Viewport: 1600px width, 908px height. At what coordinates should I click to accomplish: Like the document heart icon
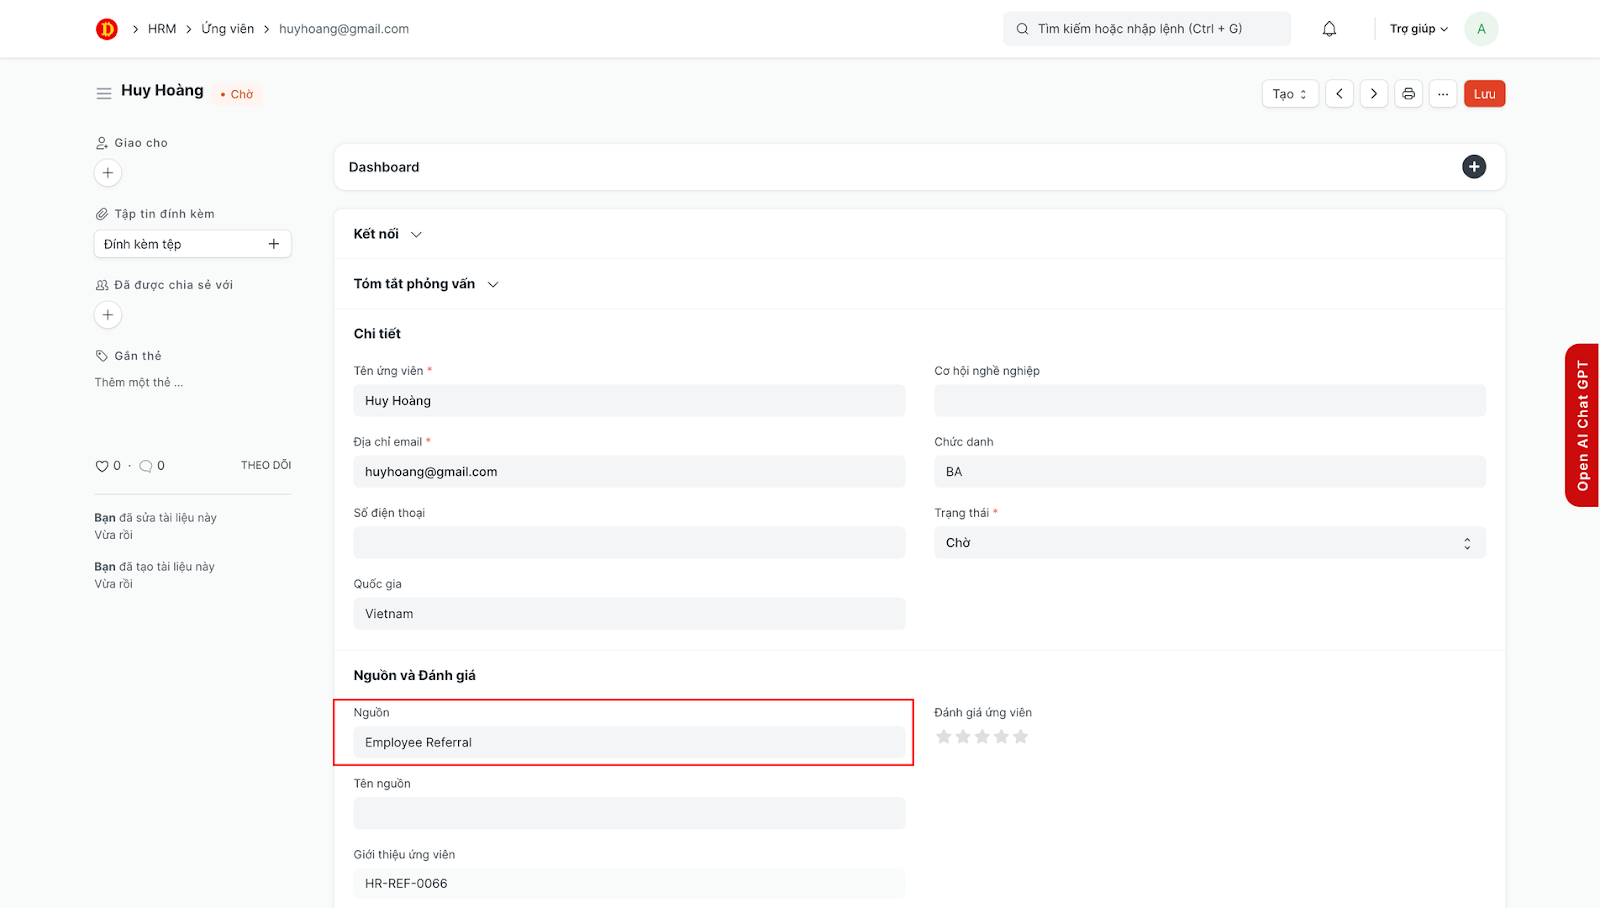(101, 466)
